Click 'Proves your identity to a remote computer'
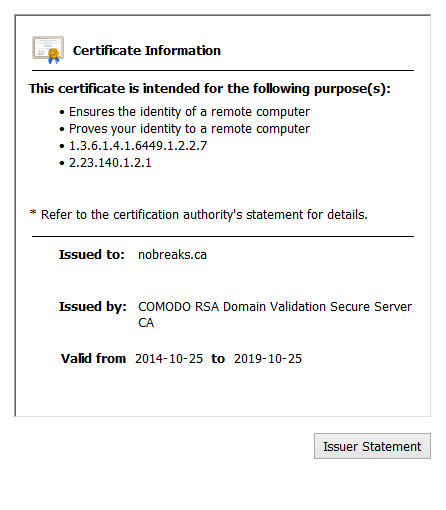446x510 pixels. tap(189, 129)
